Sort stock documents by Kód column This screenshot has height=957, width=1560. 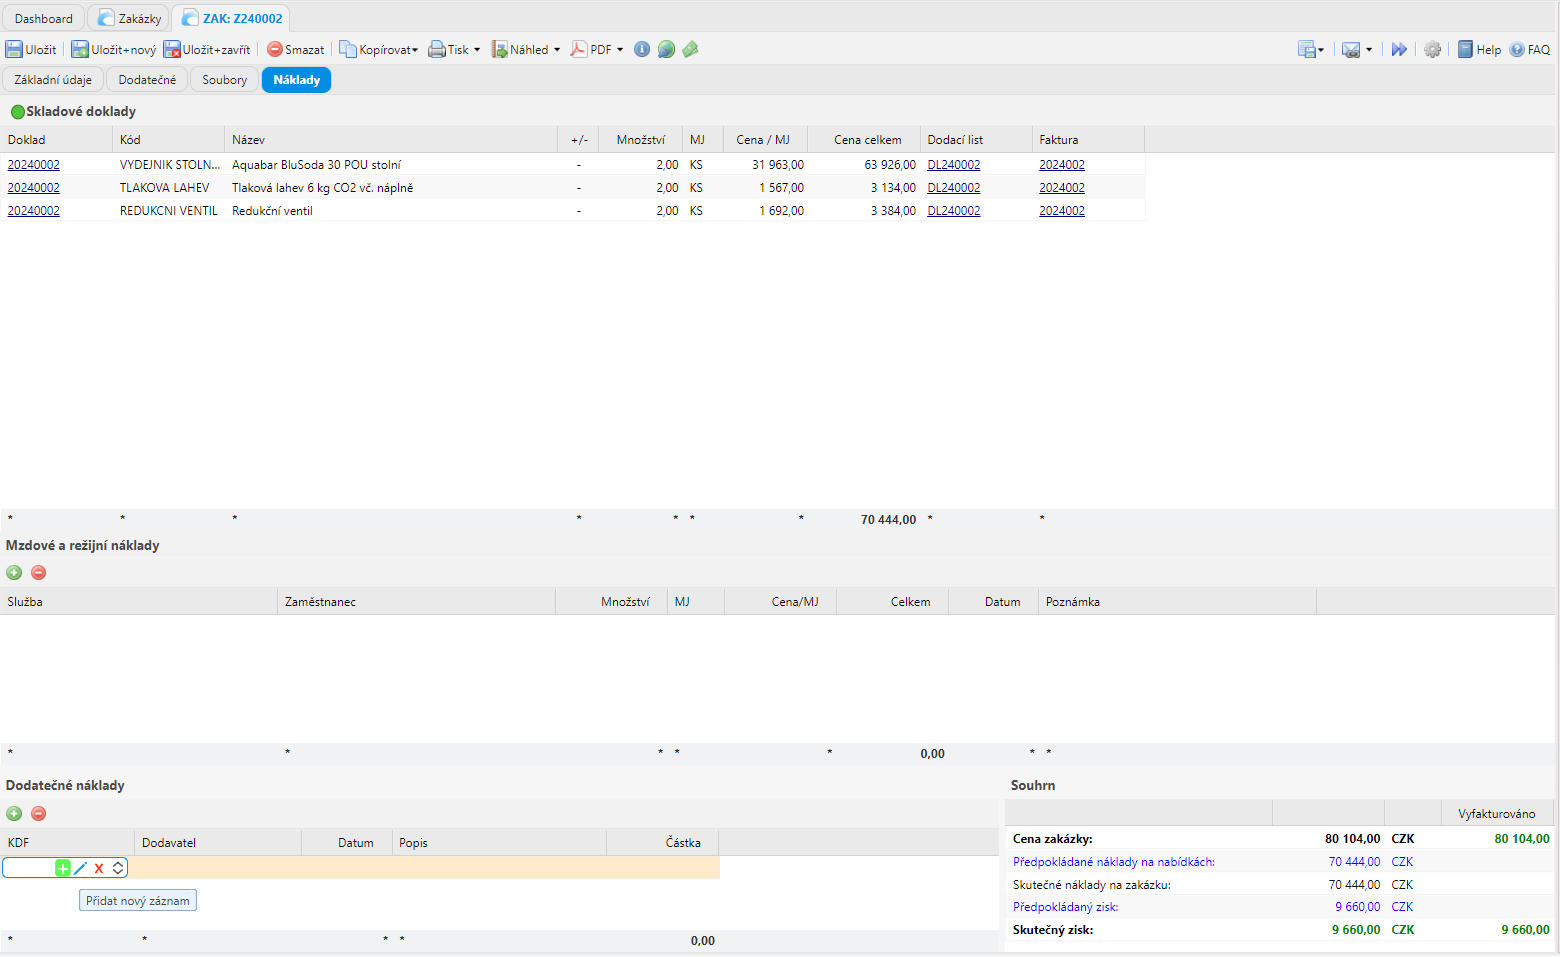(168, 140)
